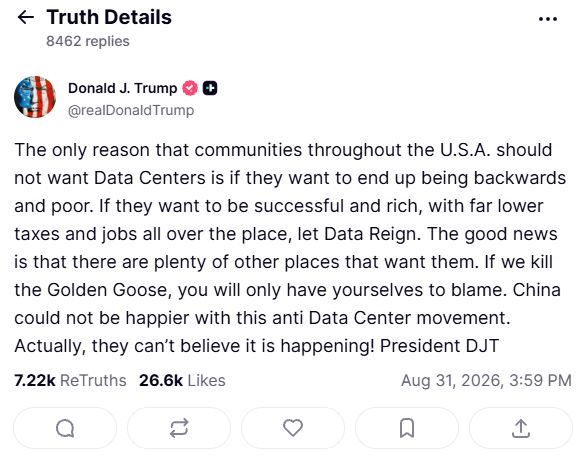Open the Donald J. Trump display name

[122, 88]
